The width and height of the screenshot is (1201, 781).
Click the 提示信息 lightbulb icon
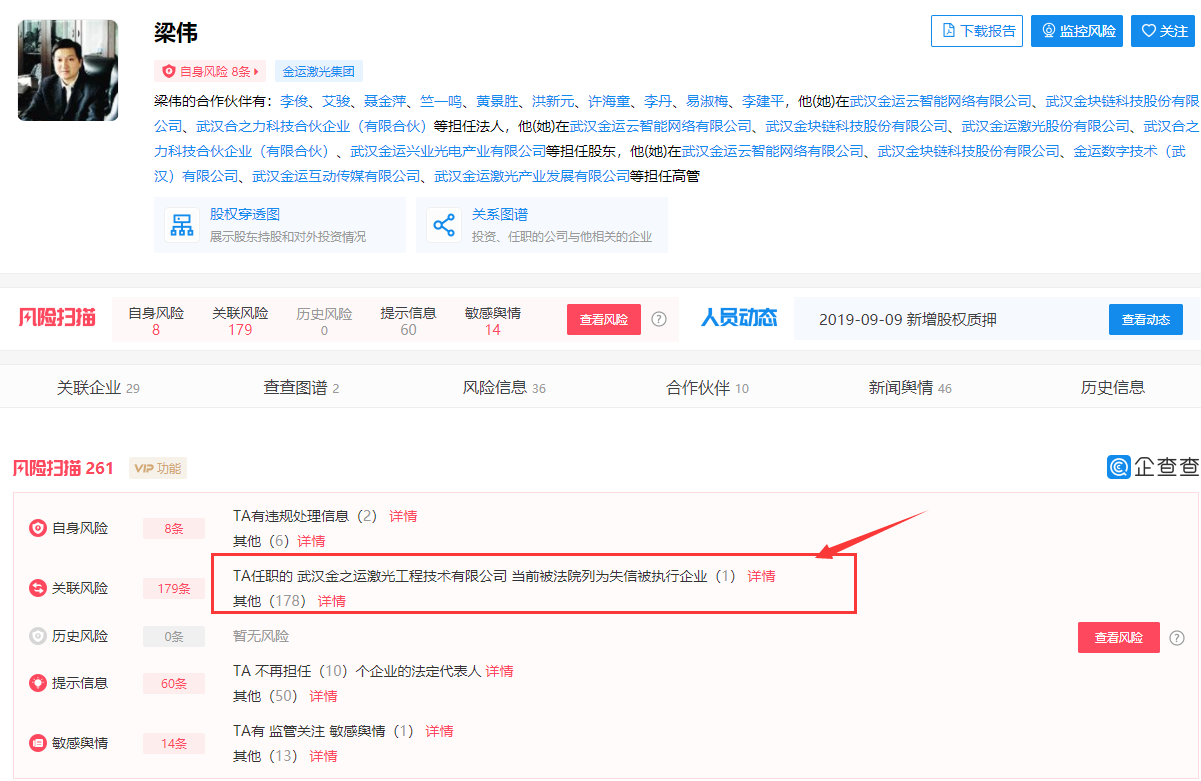(38, 683)
